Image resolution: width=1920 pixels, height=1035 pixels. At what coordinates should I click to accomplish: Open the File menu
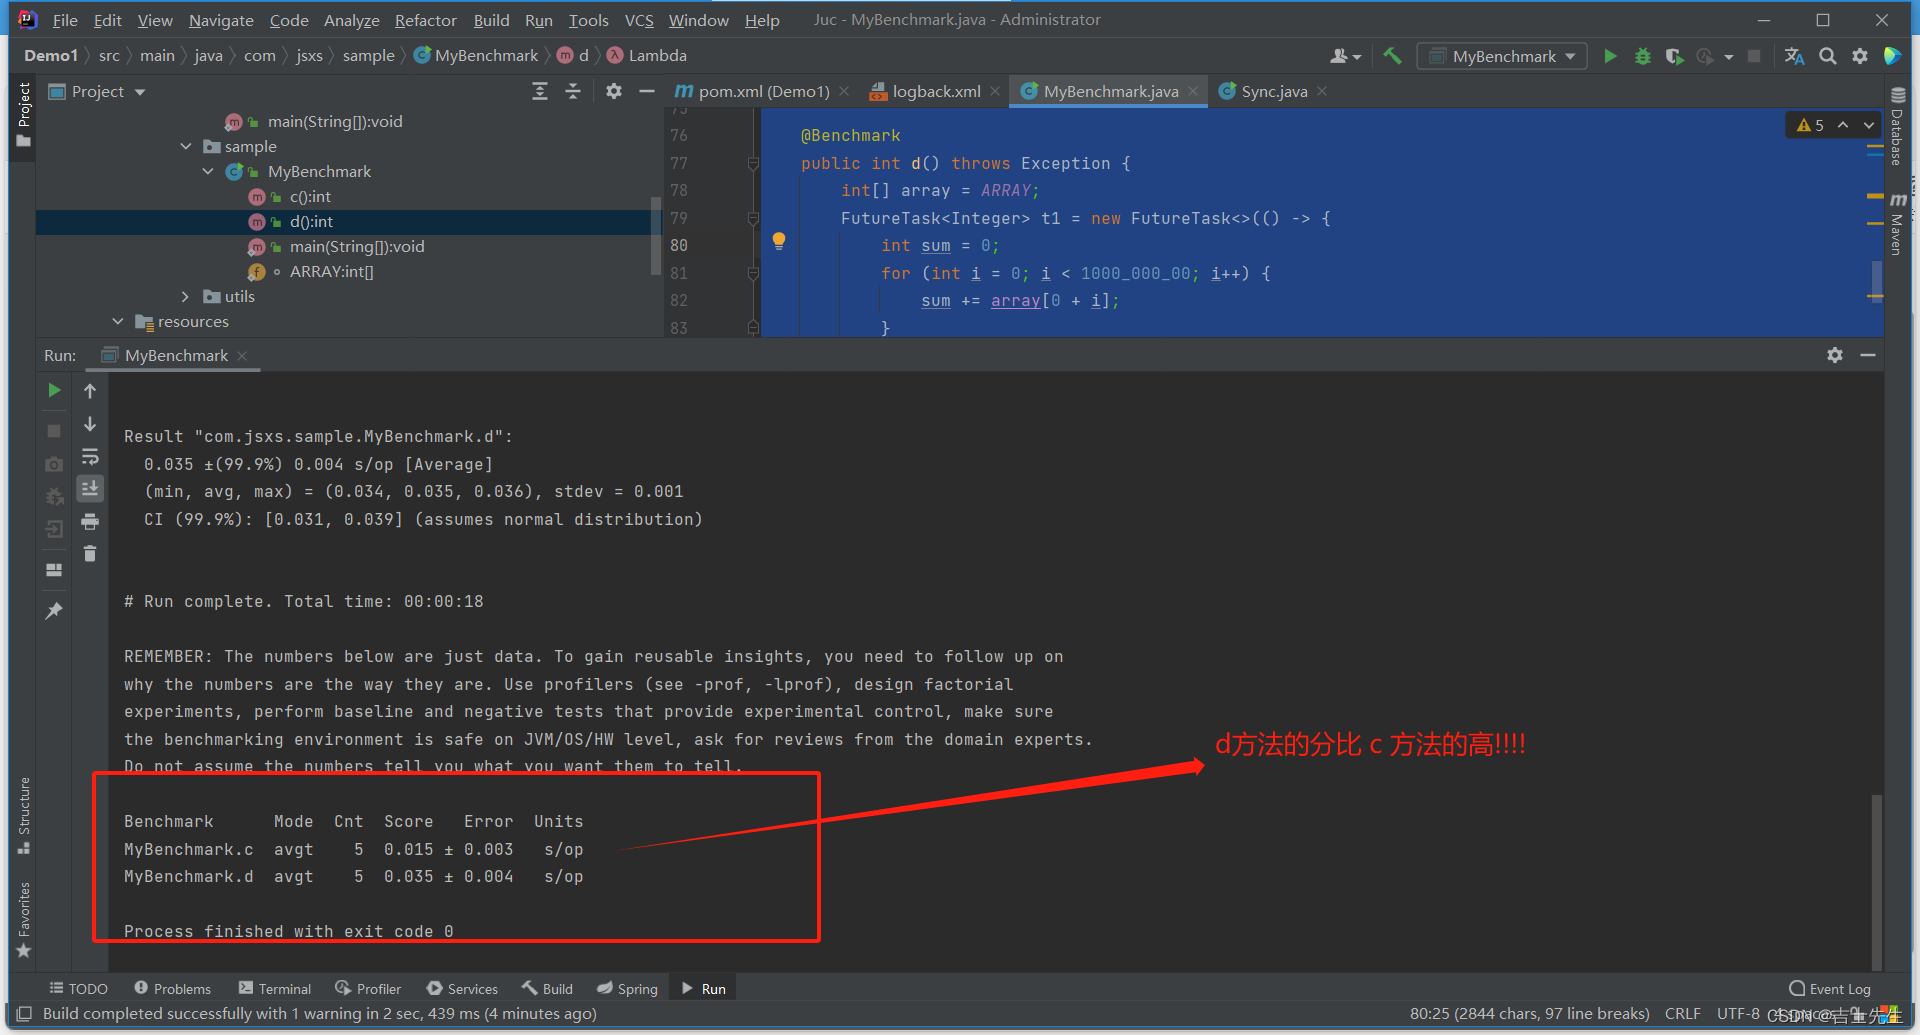tap(65, 20)
